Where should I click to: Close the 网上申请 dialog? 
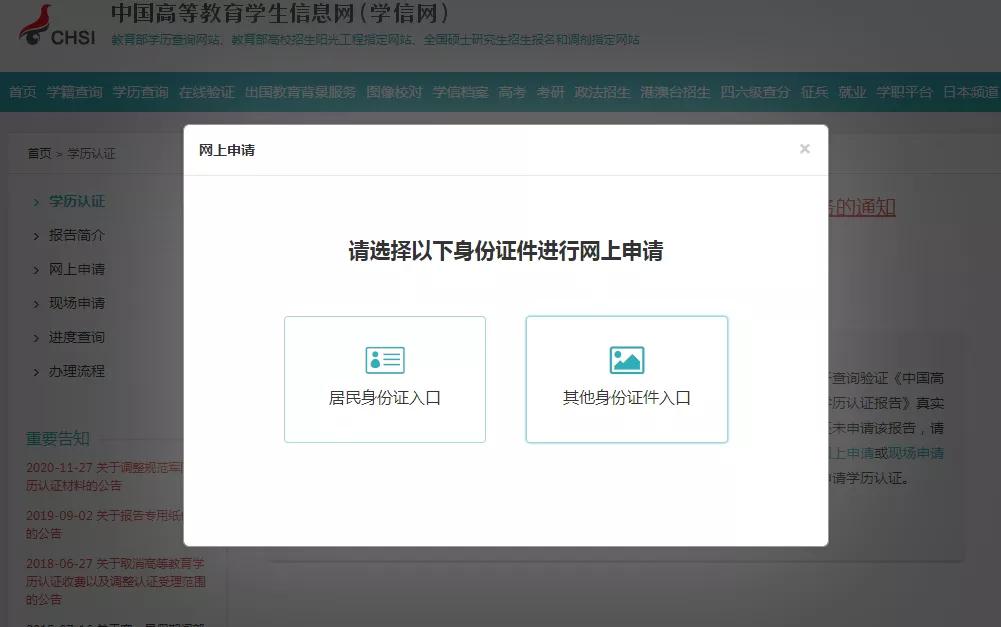click(804, 148)
